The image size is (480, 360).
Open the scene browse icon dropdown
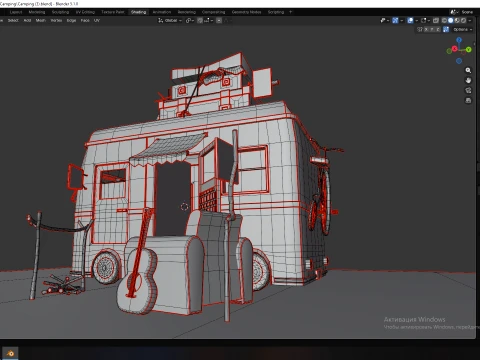pos(454,12)
